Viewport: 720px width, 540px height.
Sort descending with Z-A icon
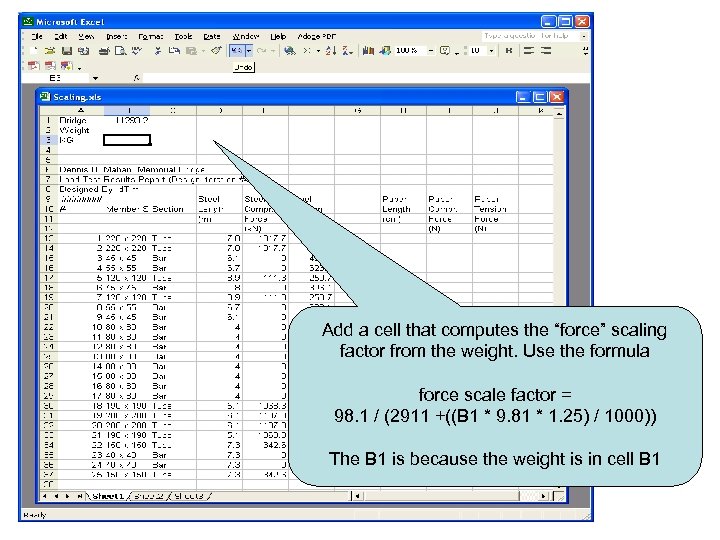(x=348, y=51)
